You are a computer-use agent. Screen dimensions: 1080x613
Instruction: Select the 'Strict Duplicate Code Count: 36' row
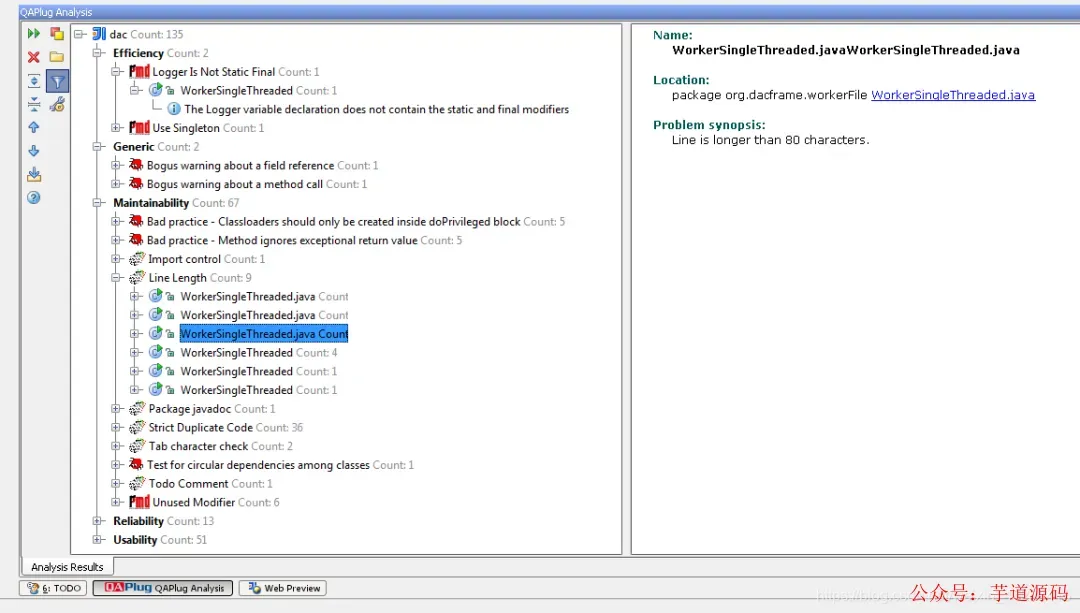tap(226, 427)
